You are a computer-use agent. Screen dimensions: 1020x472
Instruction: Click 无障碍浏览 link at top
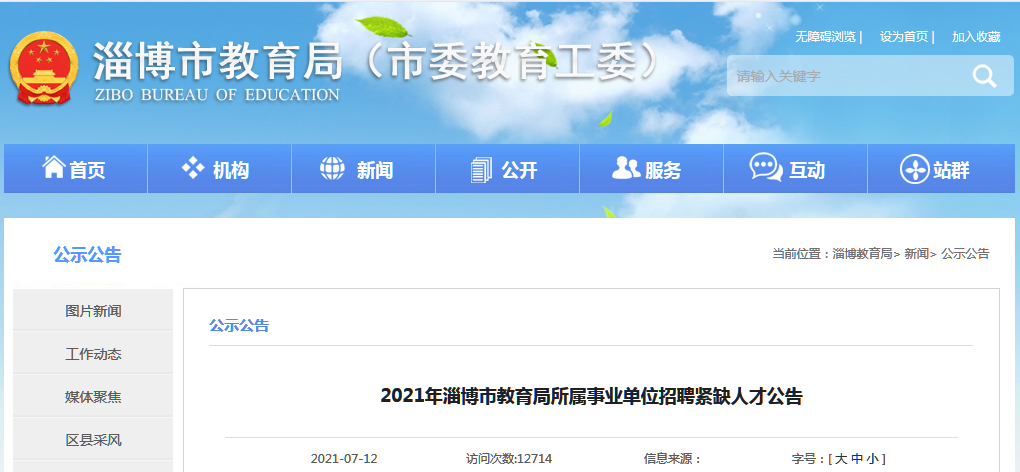click(x=825, y=37)
